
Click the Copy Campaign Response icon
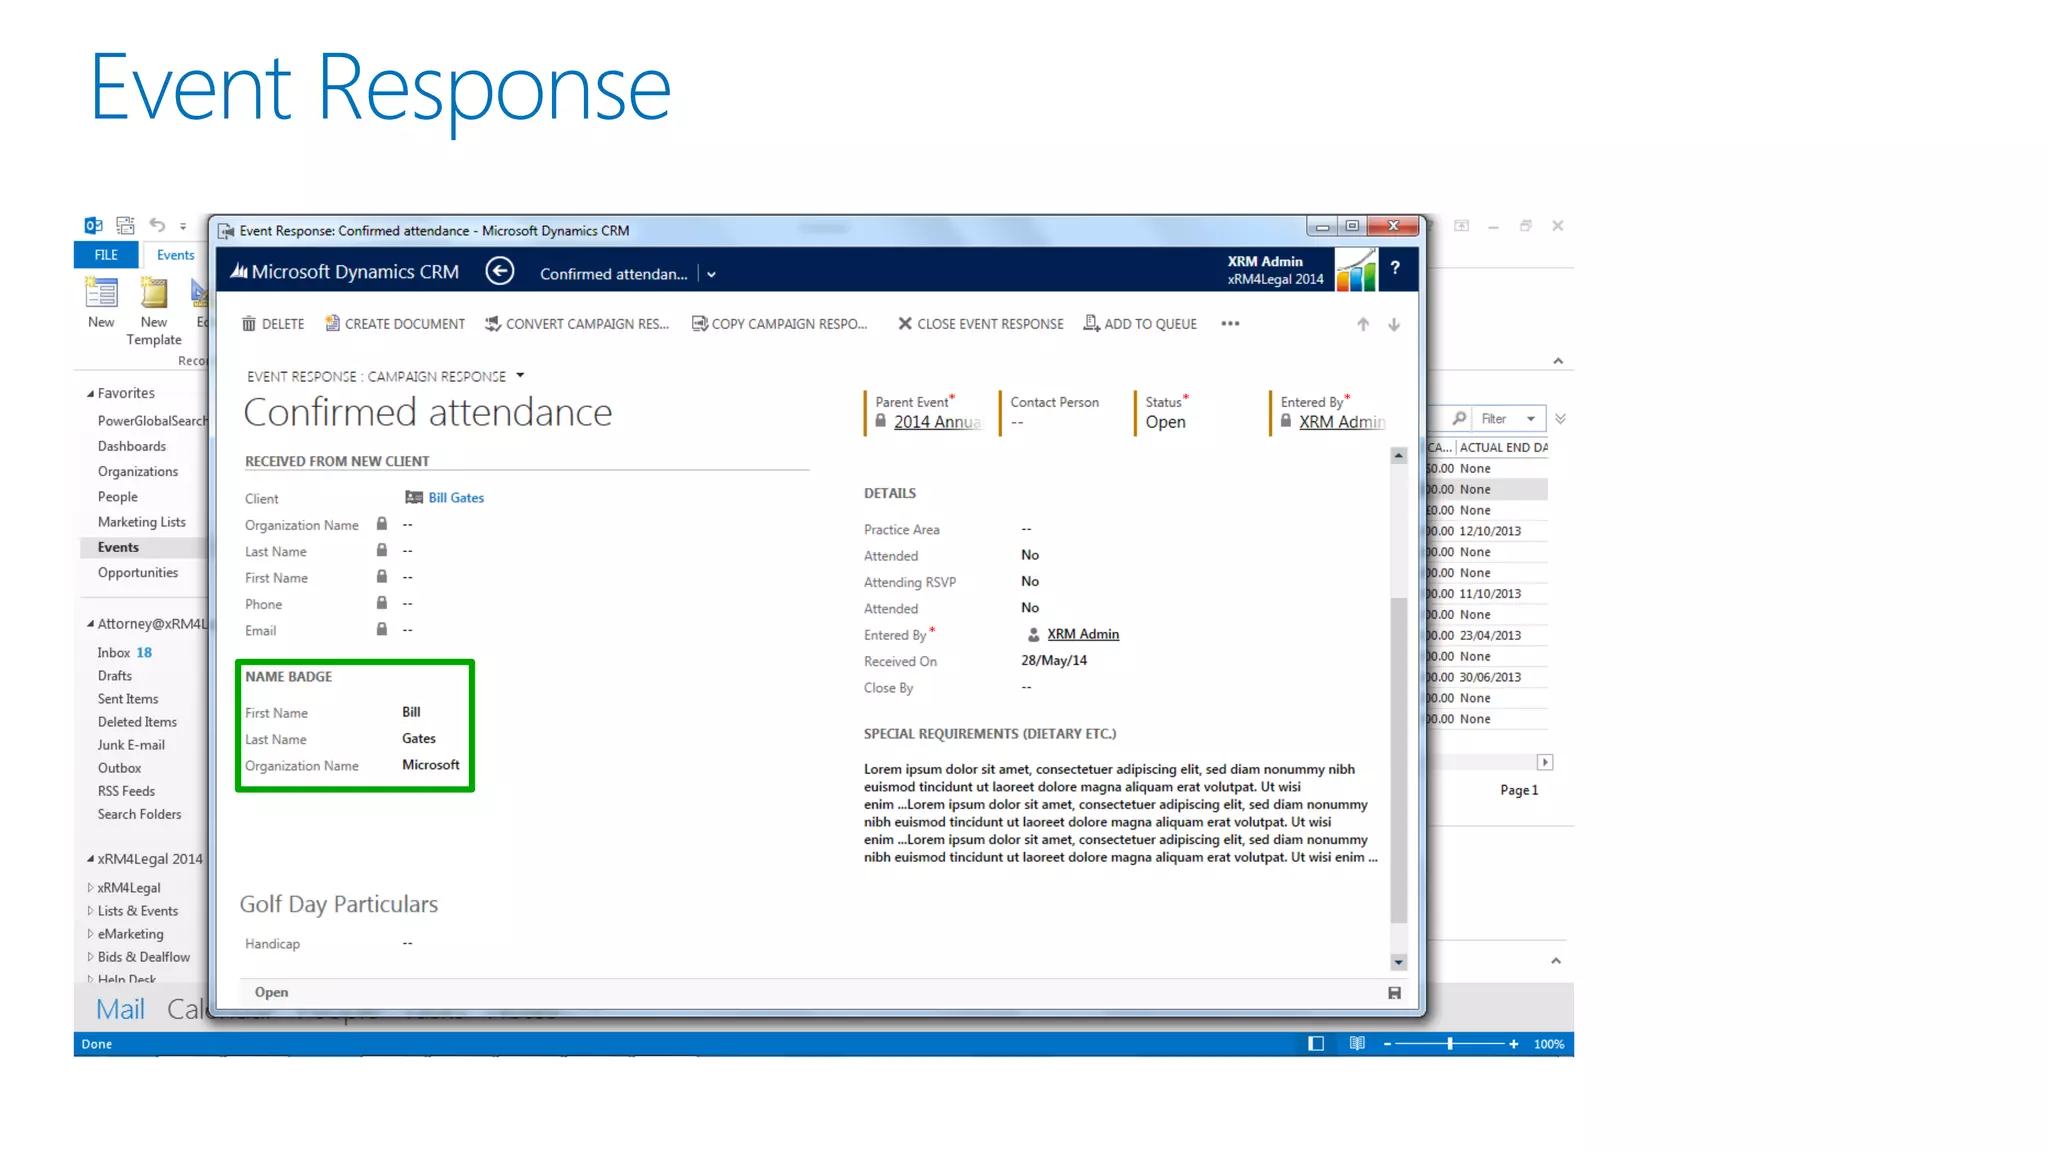tap(699, 324)
